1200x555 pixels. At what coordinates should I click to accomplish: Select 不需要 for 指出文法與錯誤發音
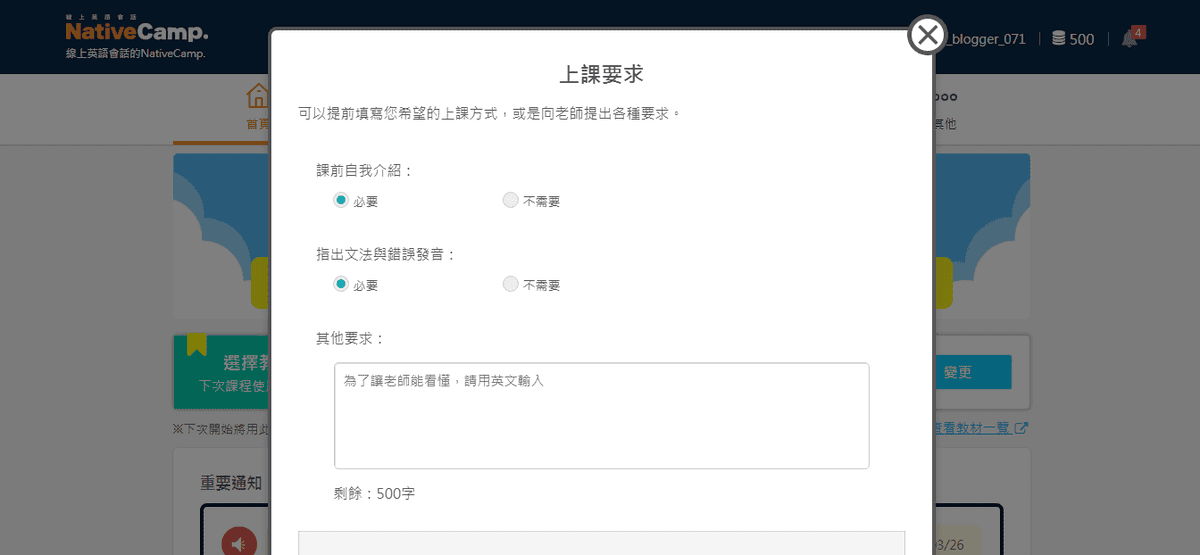click(511, 284)
